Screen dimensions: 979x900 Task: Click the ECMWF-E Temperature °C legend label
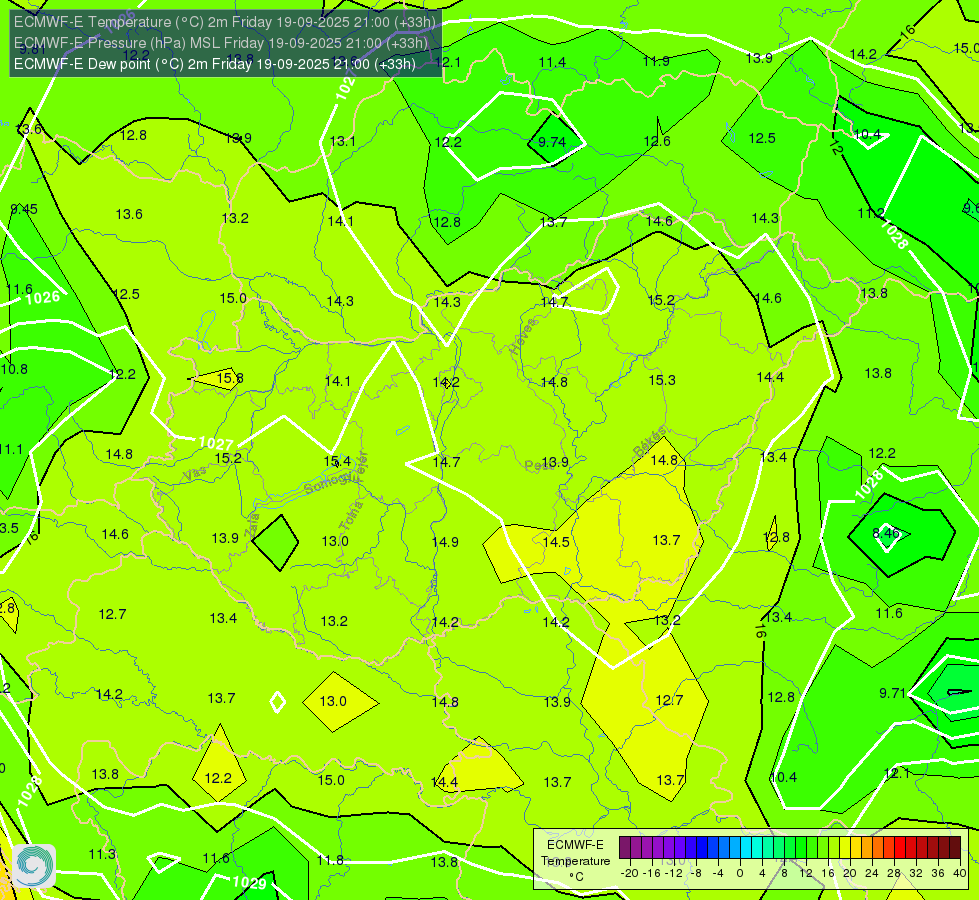pos(575,861)
